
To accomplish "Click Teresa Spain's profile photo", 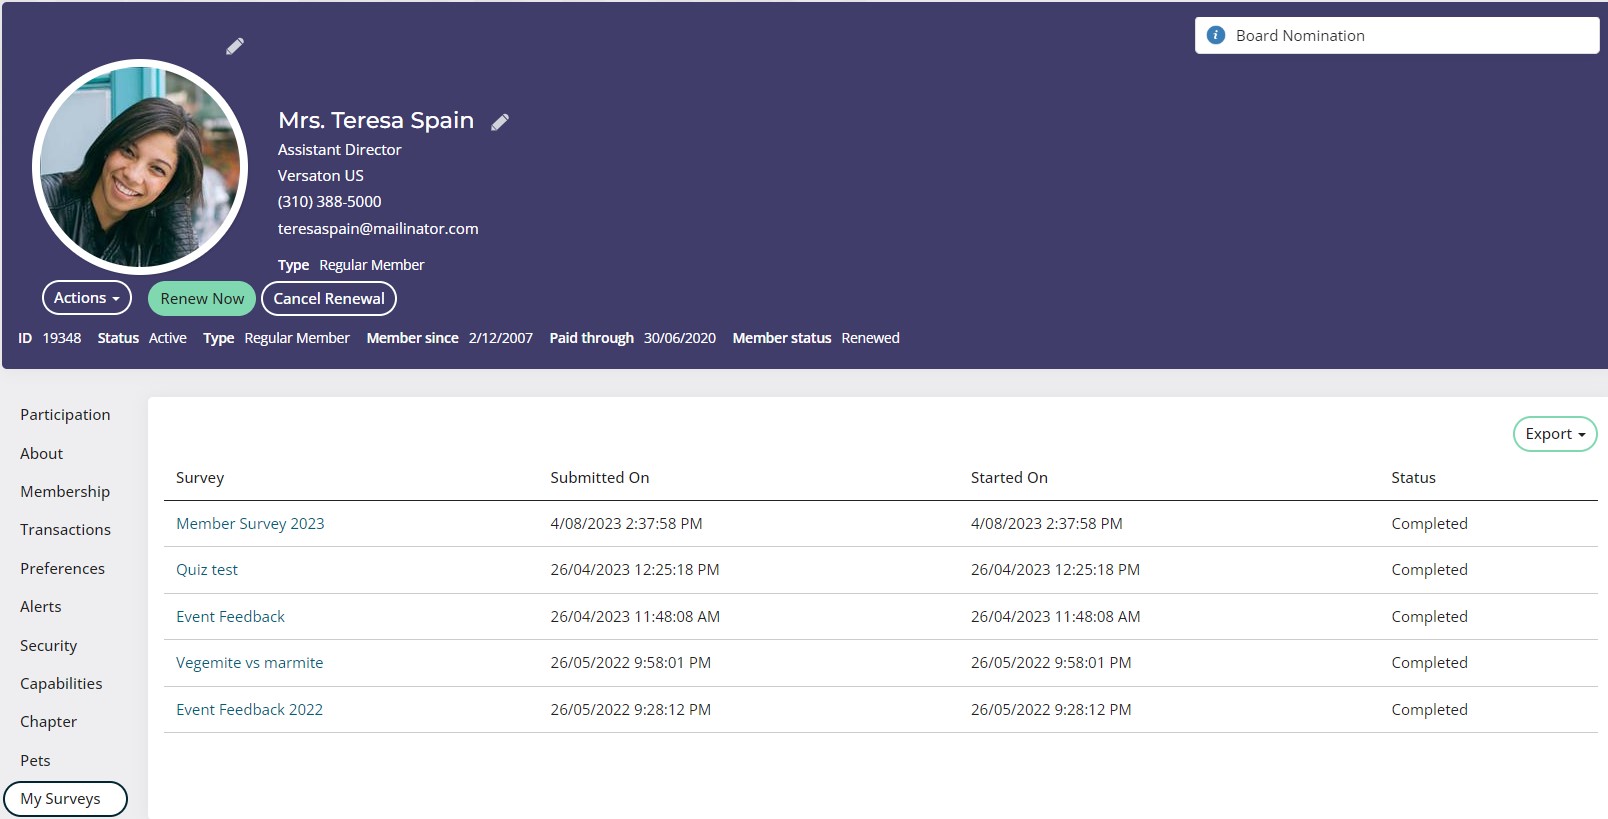I will pyautogui.click(x=140, y=166).
